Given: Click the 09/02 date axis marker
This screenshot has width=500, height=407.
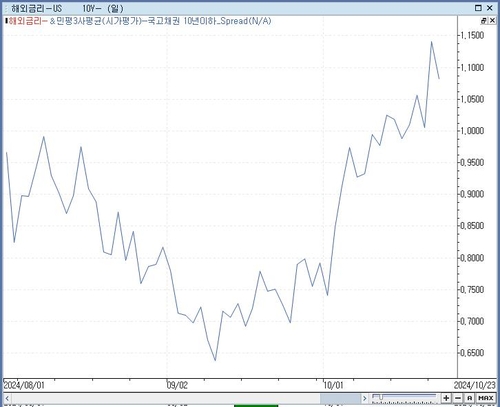Looking at the screenshot, I should [177, 385].
